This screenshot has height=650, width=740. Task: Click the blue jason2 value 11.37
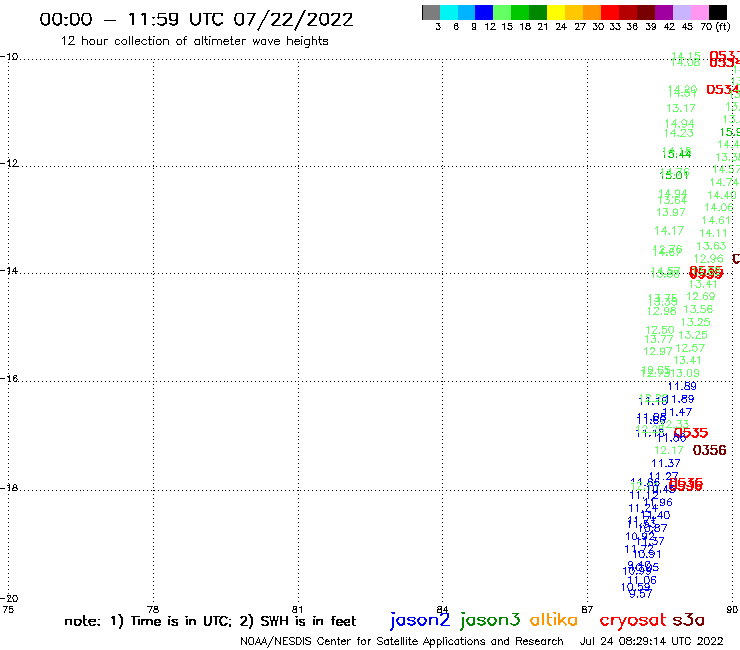coord(665,464)
